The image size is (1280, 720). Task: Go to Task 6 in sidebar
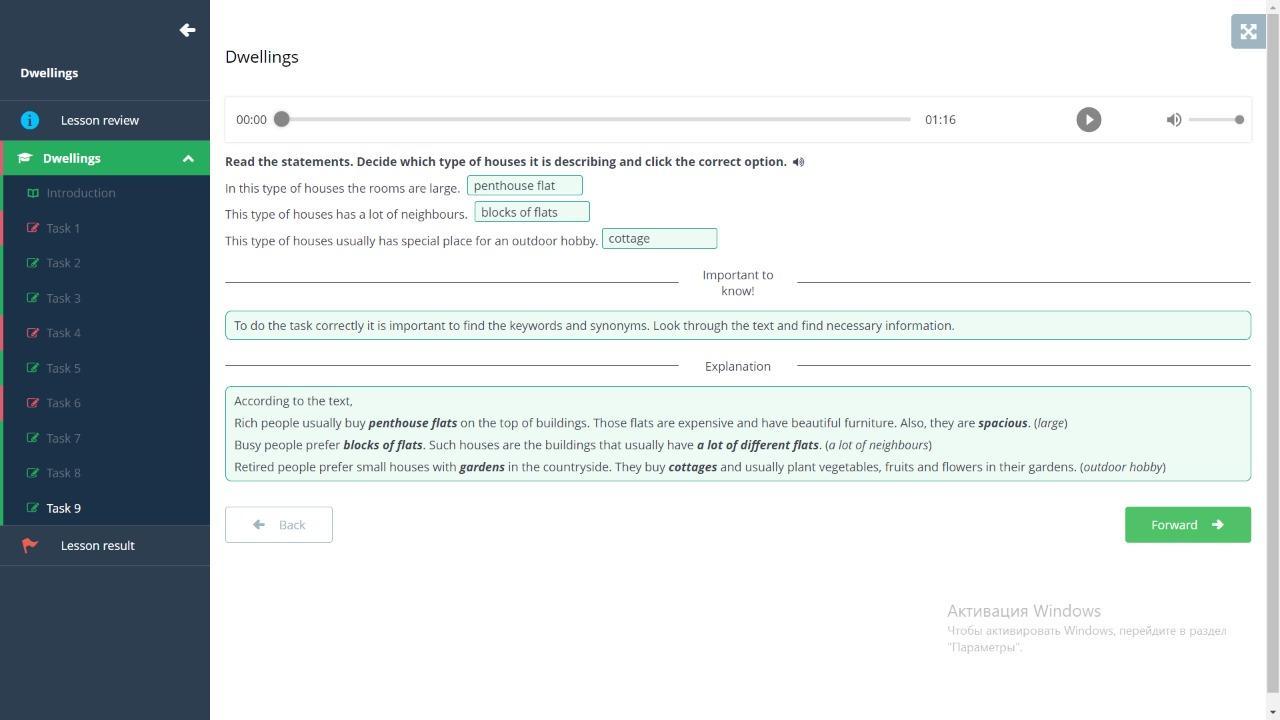63,403
